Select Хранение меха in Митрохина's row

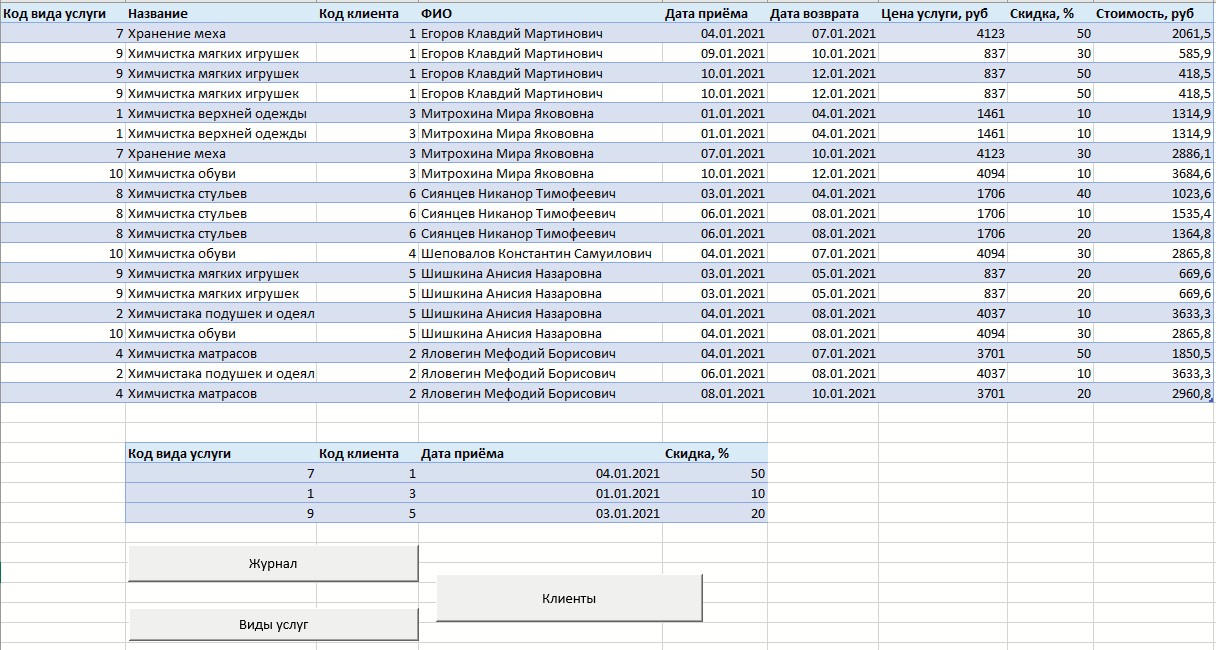point(221,154)
